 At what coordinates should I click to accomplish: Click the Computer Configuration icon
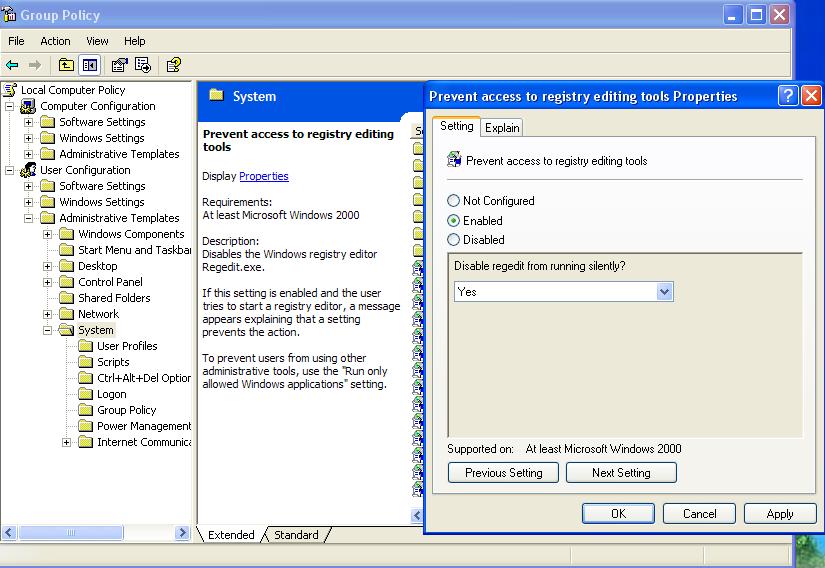pyautogui.click(x=28, y=106)
